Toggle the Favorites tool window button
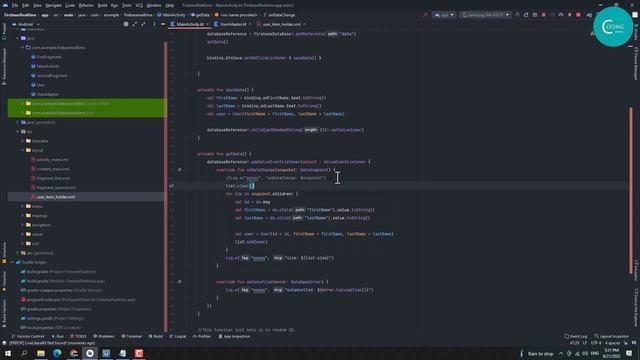Image resolution: width=640 pixels, height=360 pixels. pos(4,281)
